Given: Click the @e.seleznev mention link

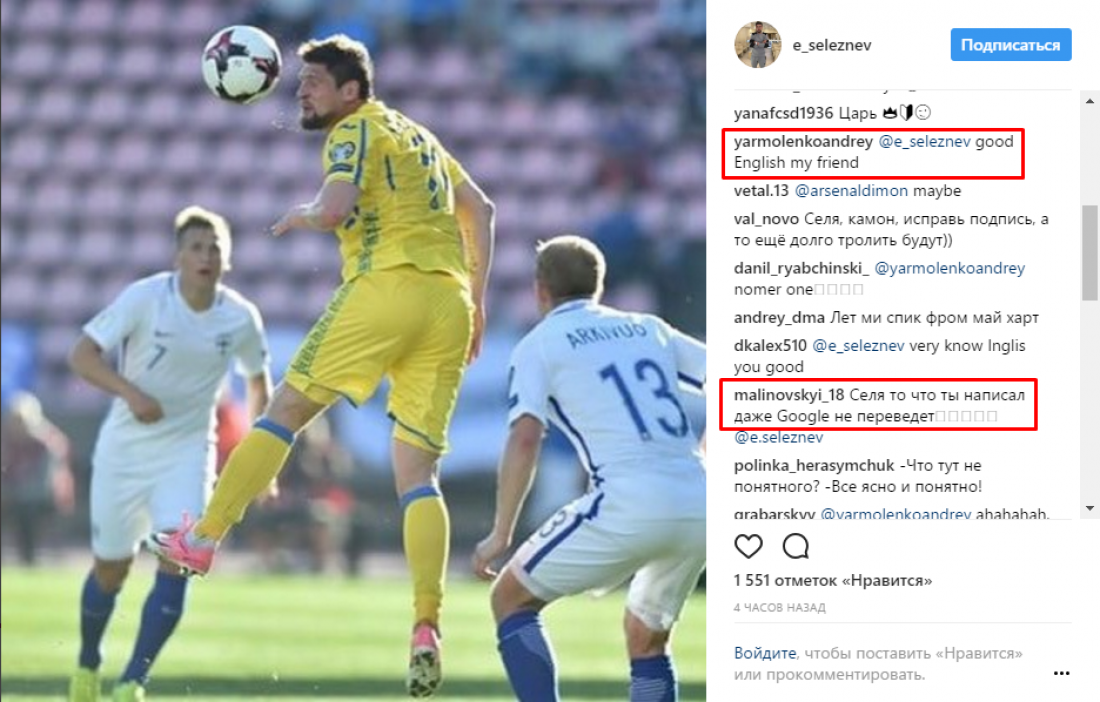Looking at the screenshot, I should (778, 437).
